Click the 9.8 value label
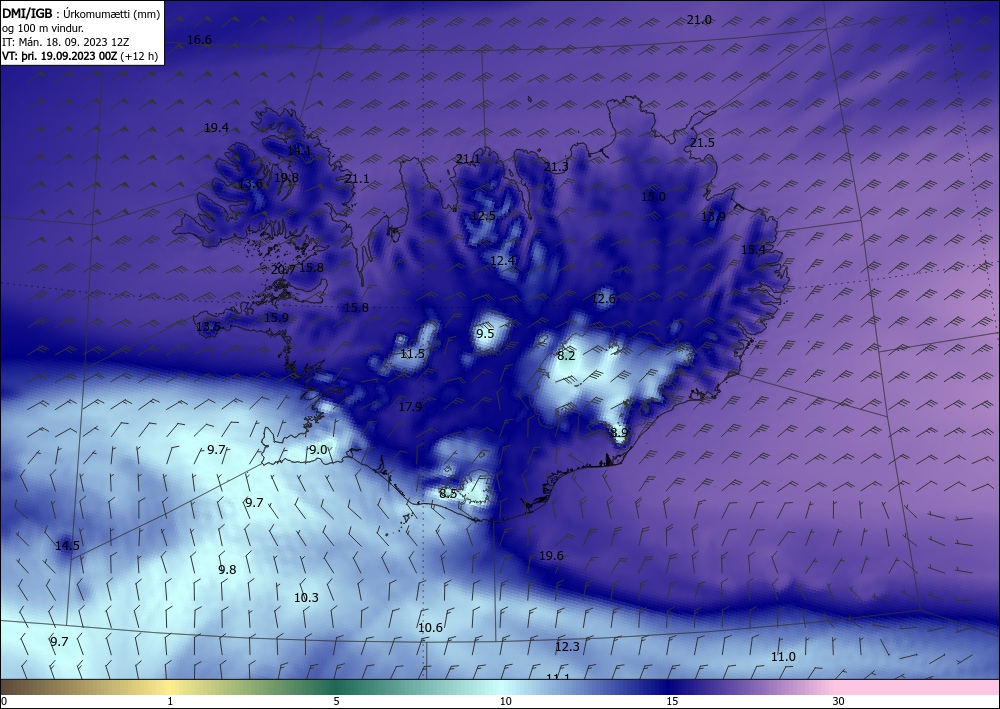 [x=227, y=570]
